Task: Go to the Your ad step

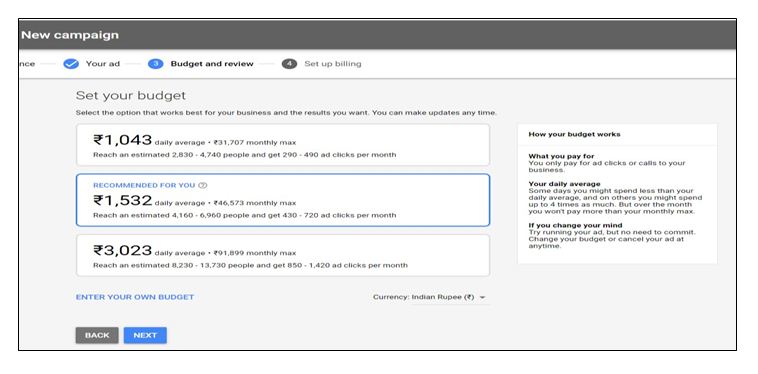Action: tap(102, 64)
